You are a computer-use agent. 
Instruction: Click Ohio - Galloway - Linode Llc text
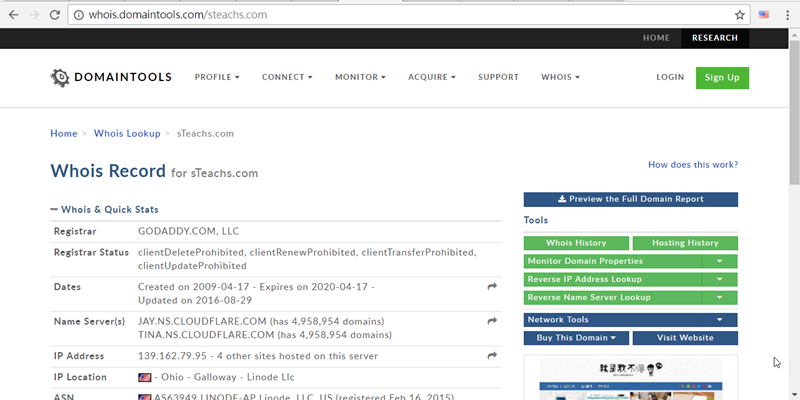coord(228,378)
